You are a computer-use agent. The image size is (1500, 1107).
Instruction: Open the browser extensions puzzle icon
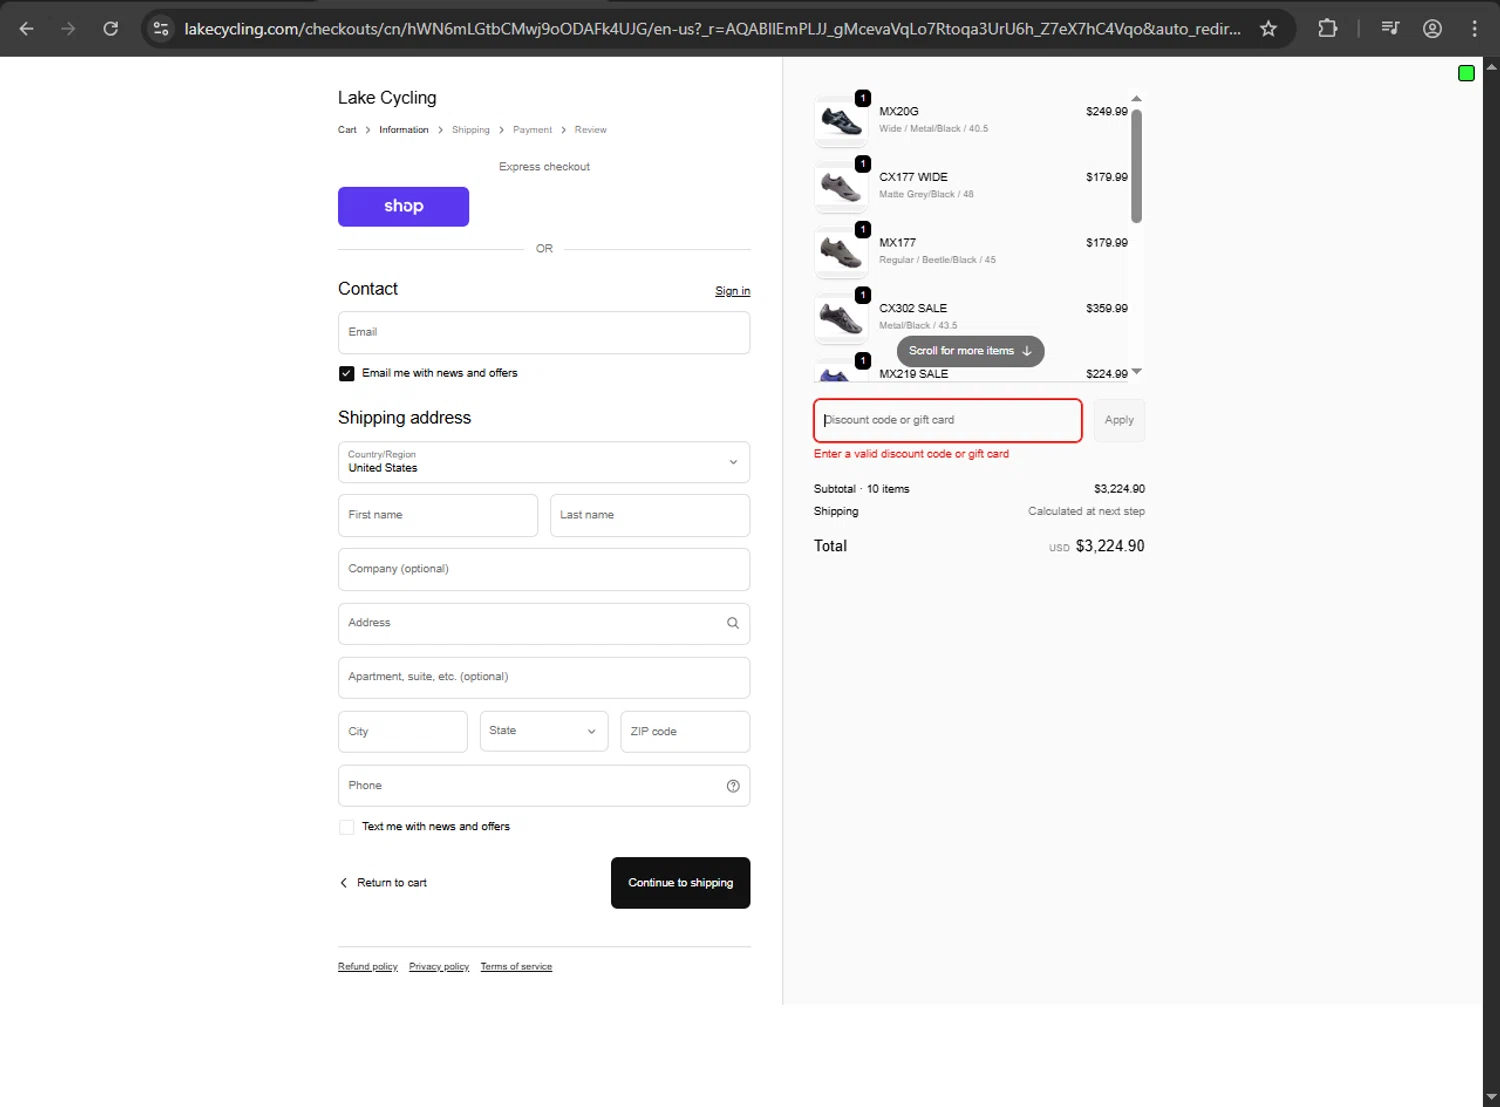1327,29
